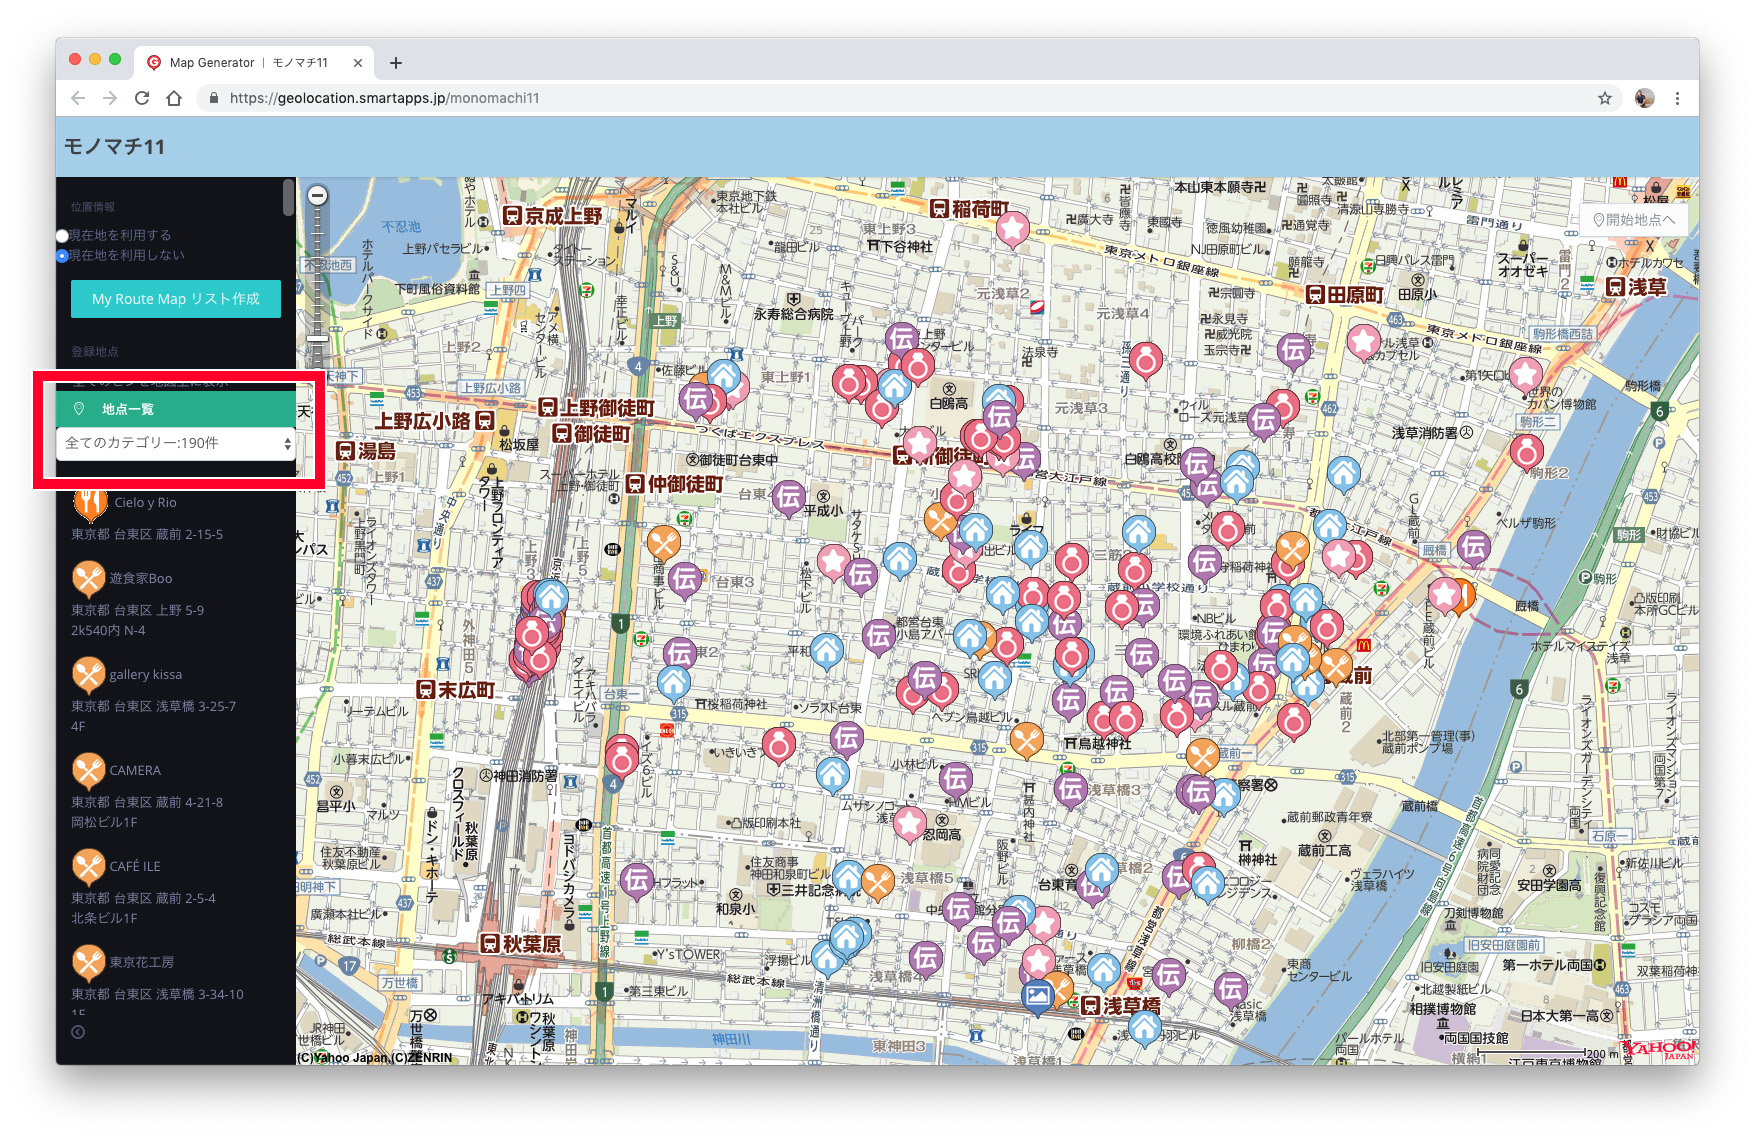Expand the 開始地点へ panel on the map
Screen dimensions: 1755x1139
1633,220
